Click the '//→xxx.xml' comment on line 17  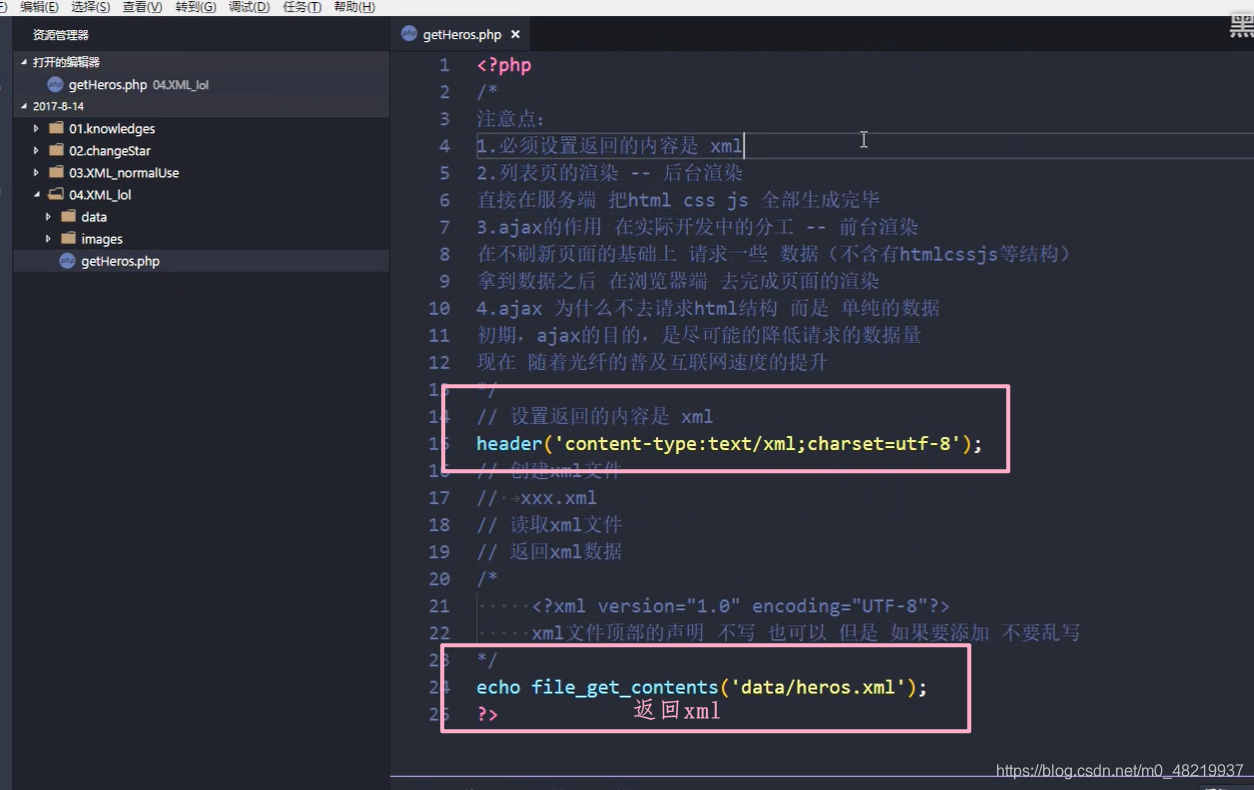click(x=537, y=497)
